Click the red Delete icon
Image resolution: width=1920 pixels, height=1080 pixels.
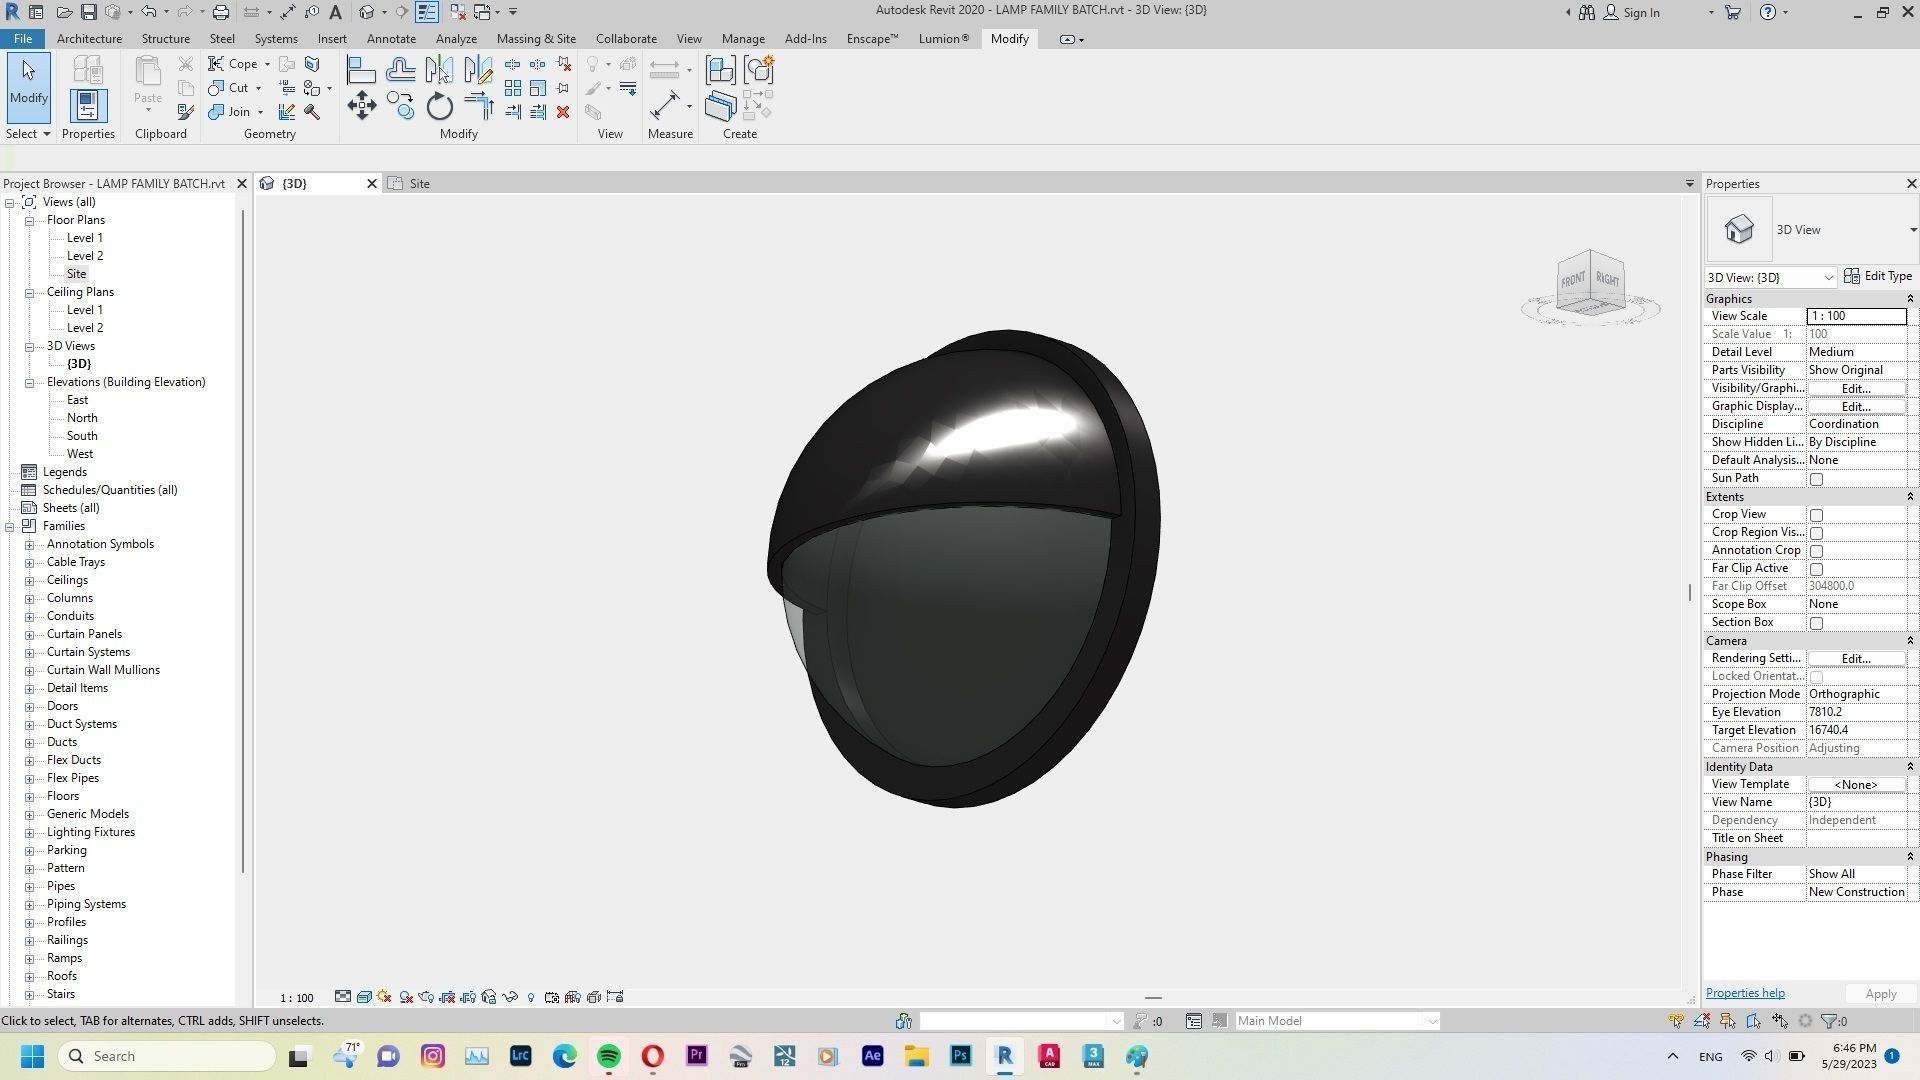(x=563, y=112)
